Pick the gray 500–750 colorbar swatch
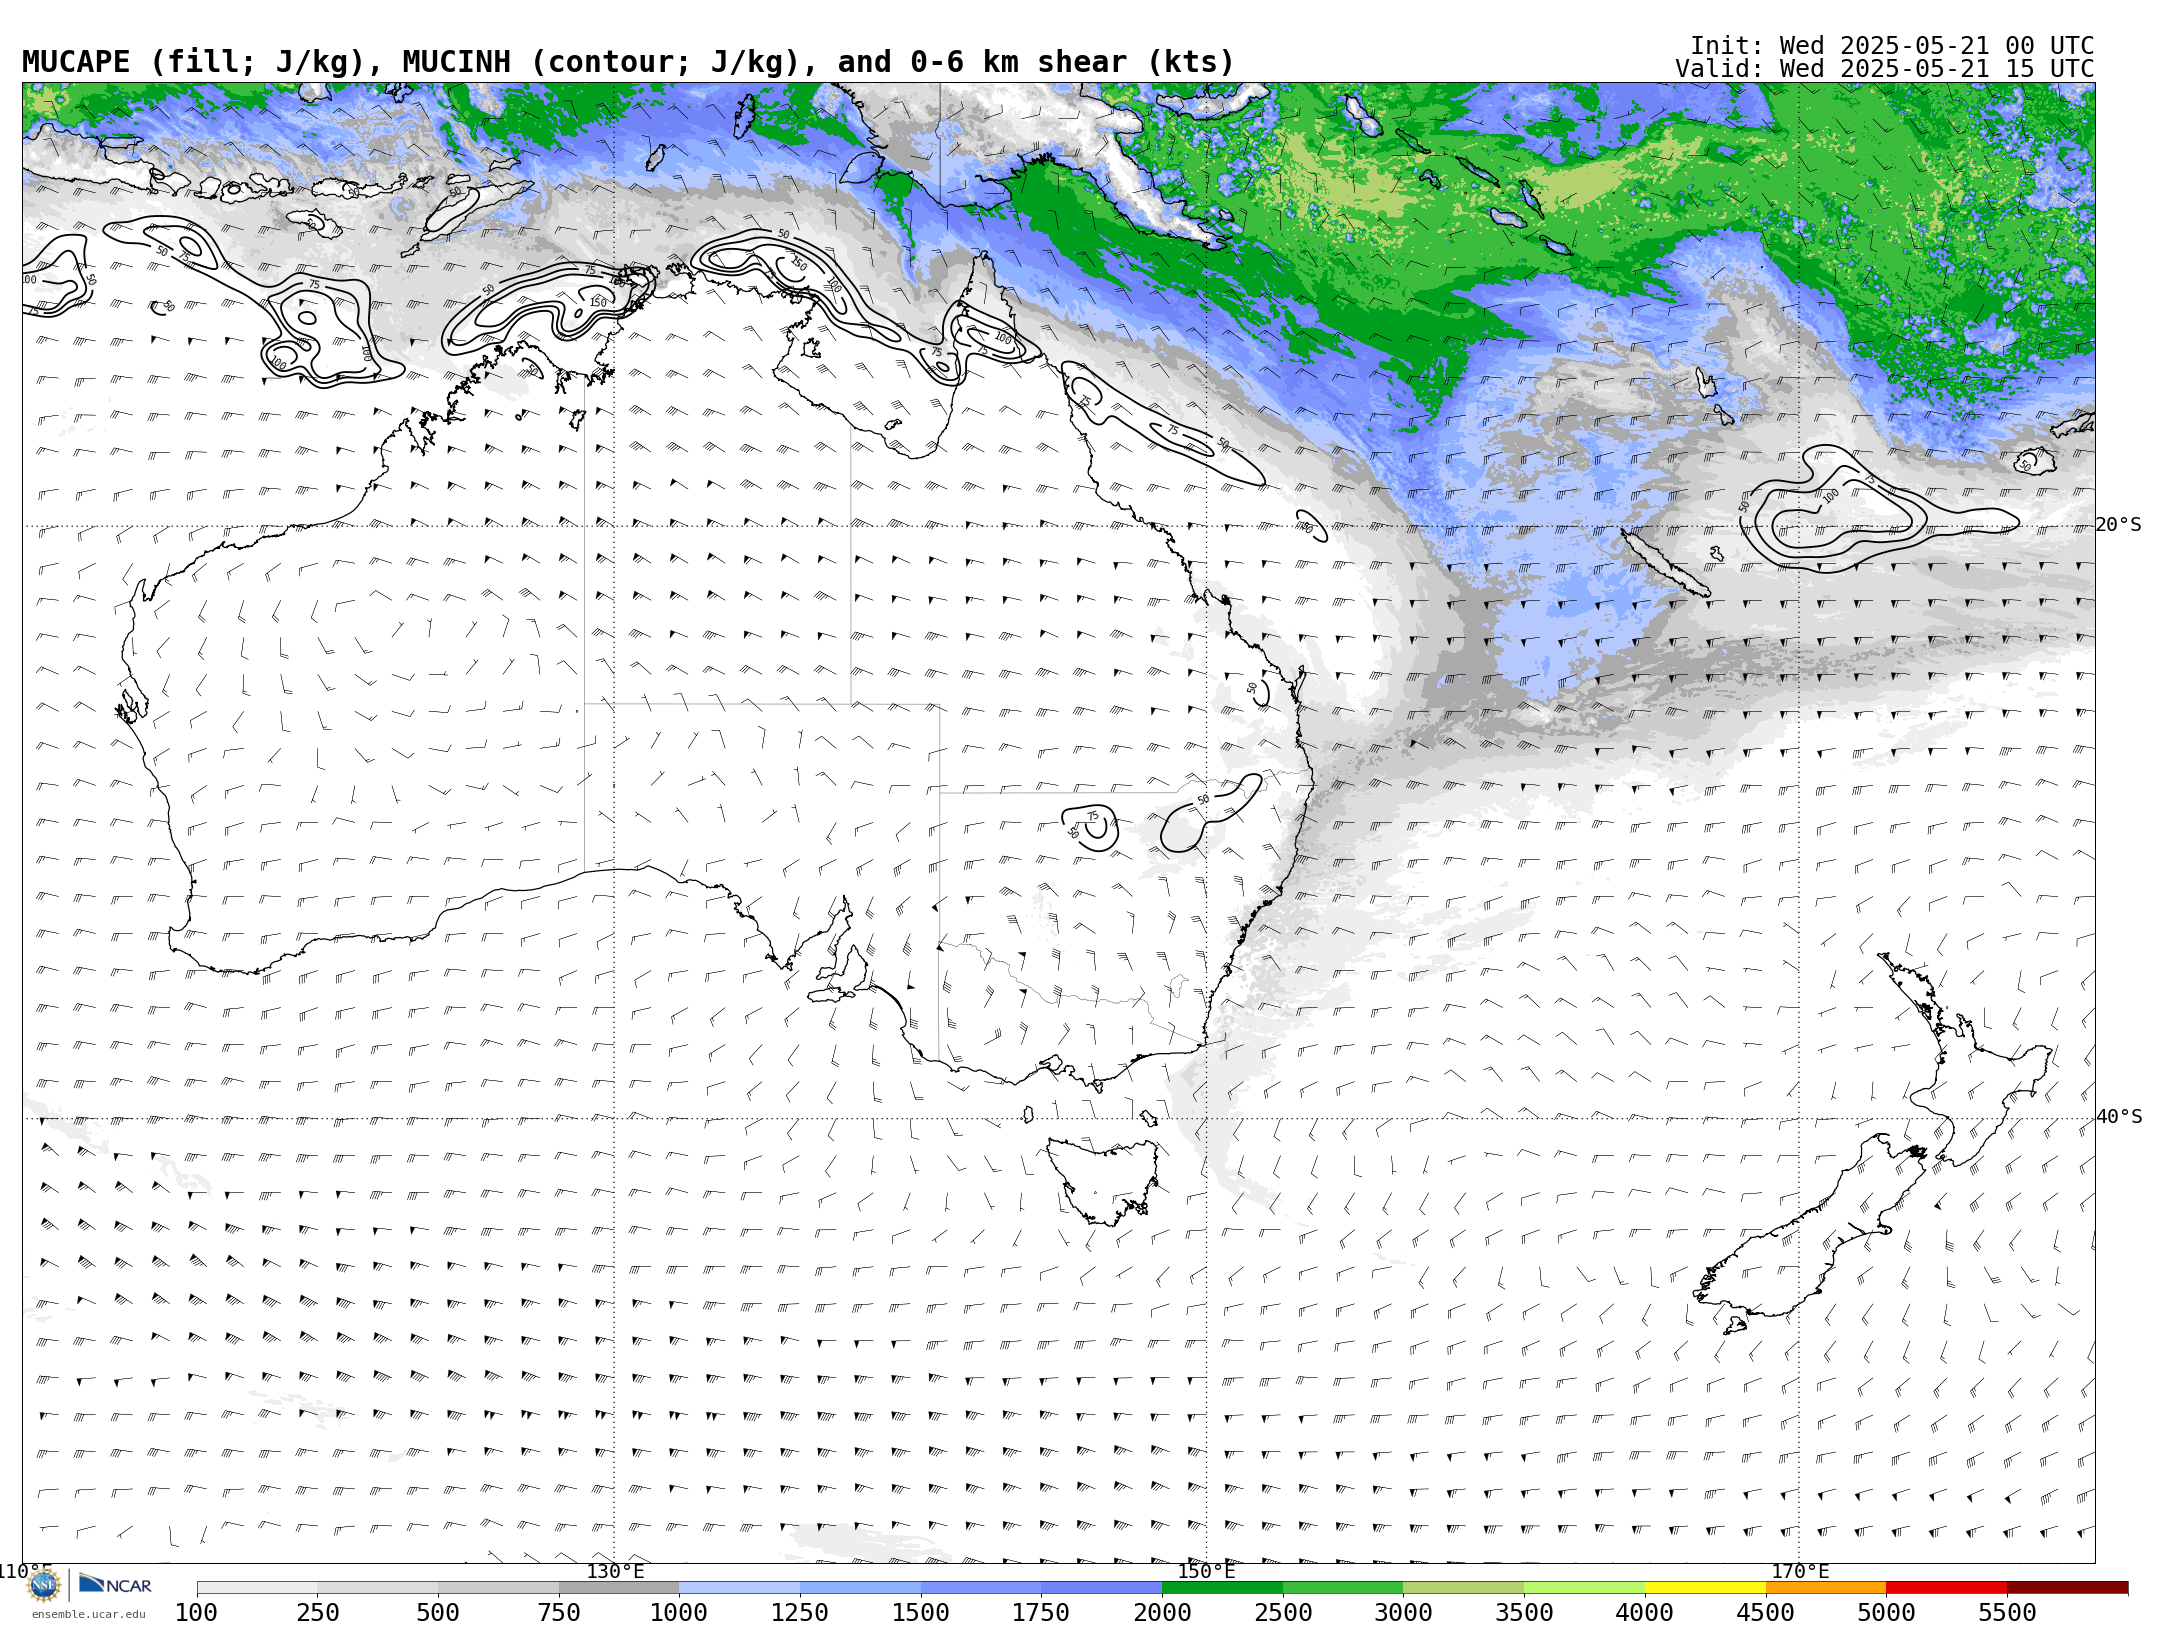This screenshot has height=1626, width=2160. tap(498, 1588)
